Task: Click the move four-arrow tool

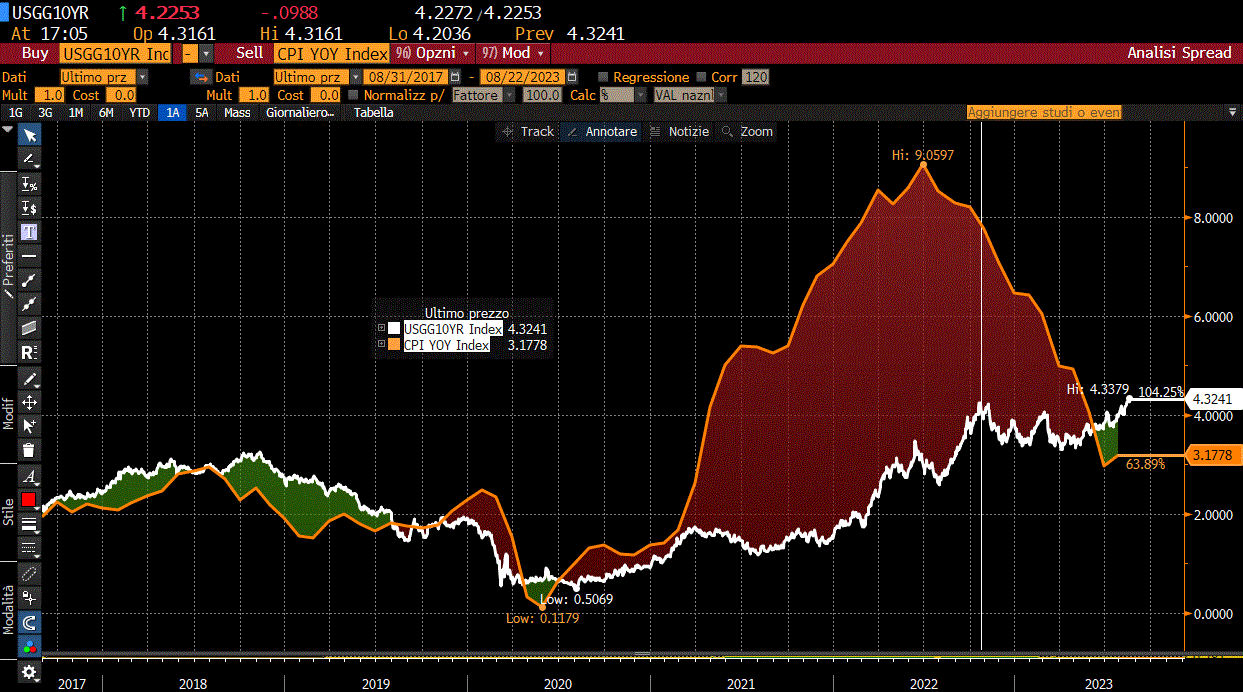Action: pyautogui.click(x=30, y=402)
